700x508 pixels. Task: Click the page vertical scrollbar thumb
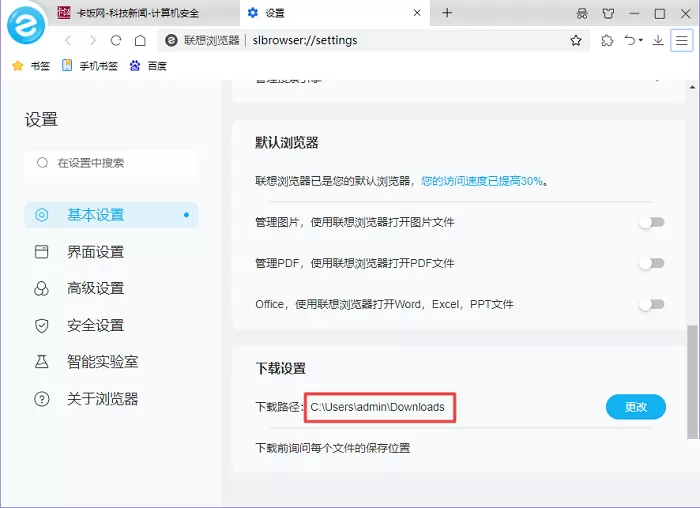pos(692,382)
